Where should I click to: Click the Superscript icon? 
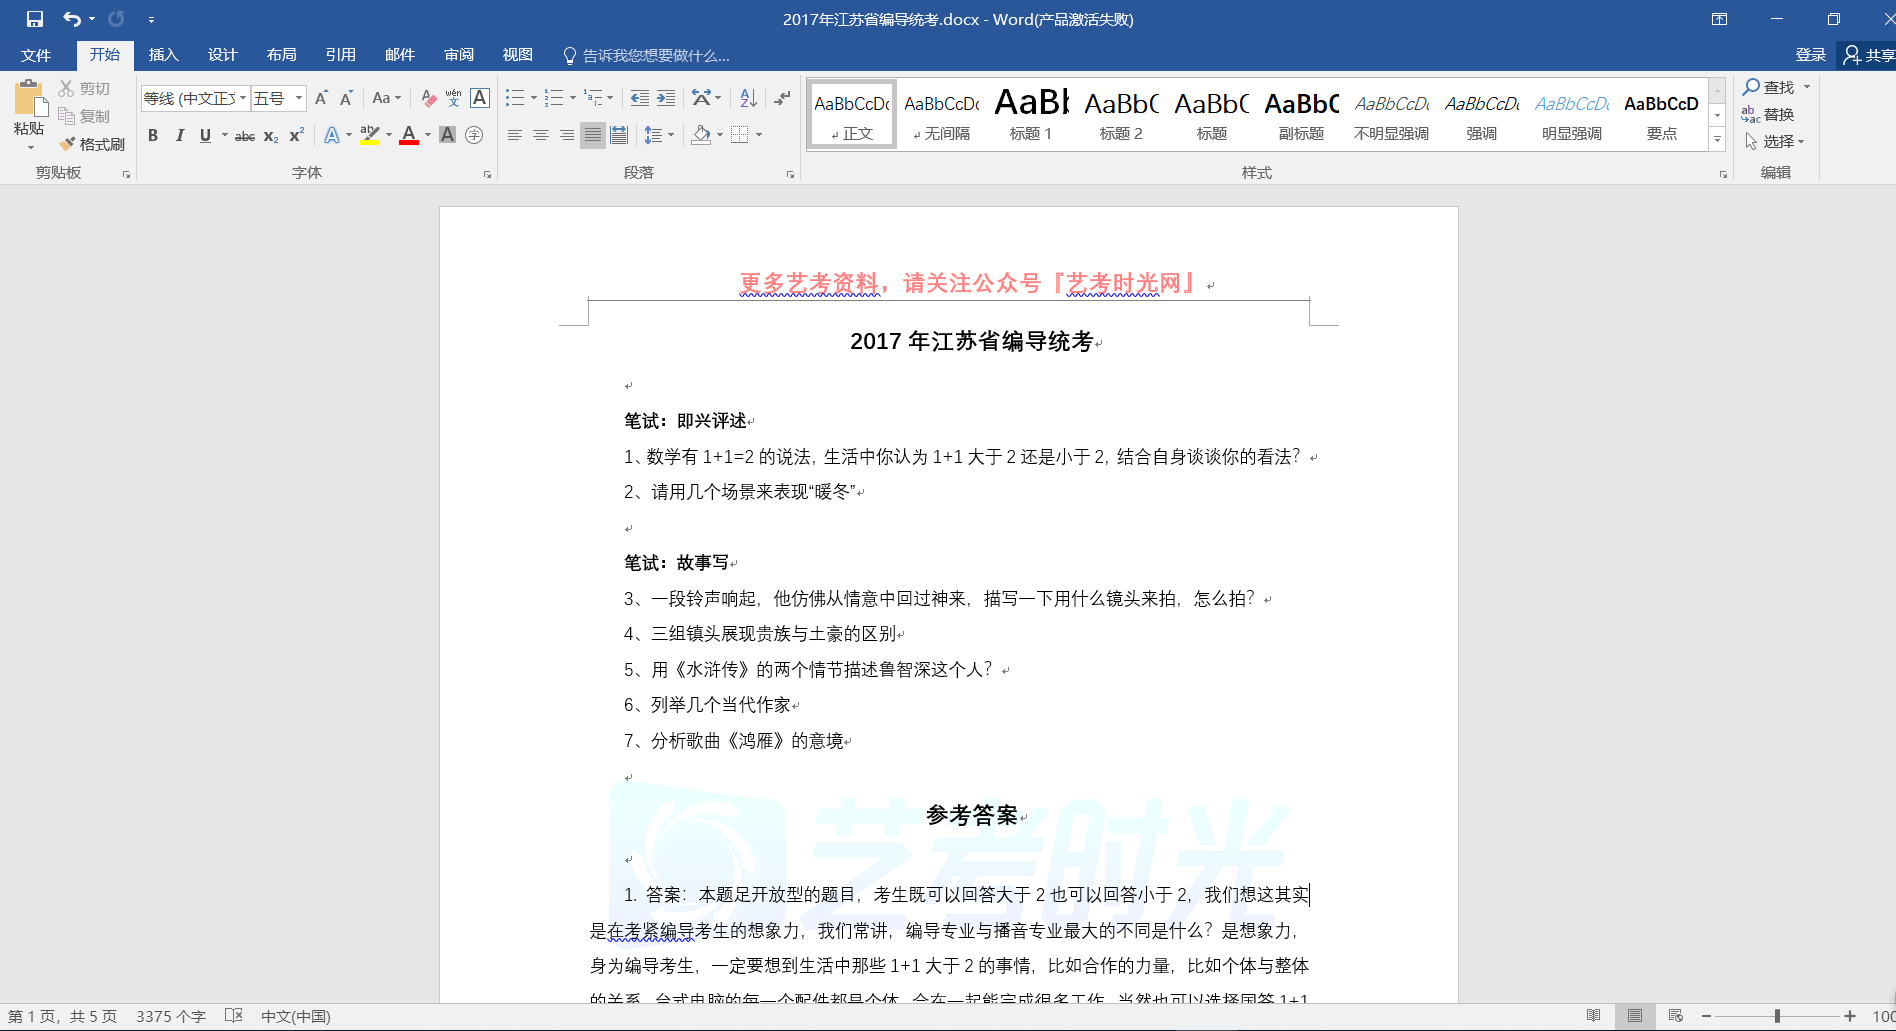[297, 135]
